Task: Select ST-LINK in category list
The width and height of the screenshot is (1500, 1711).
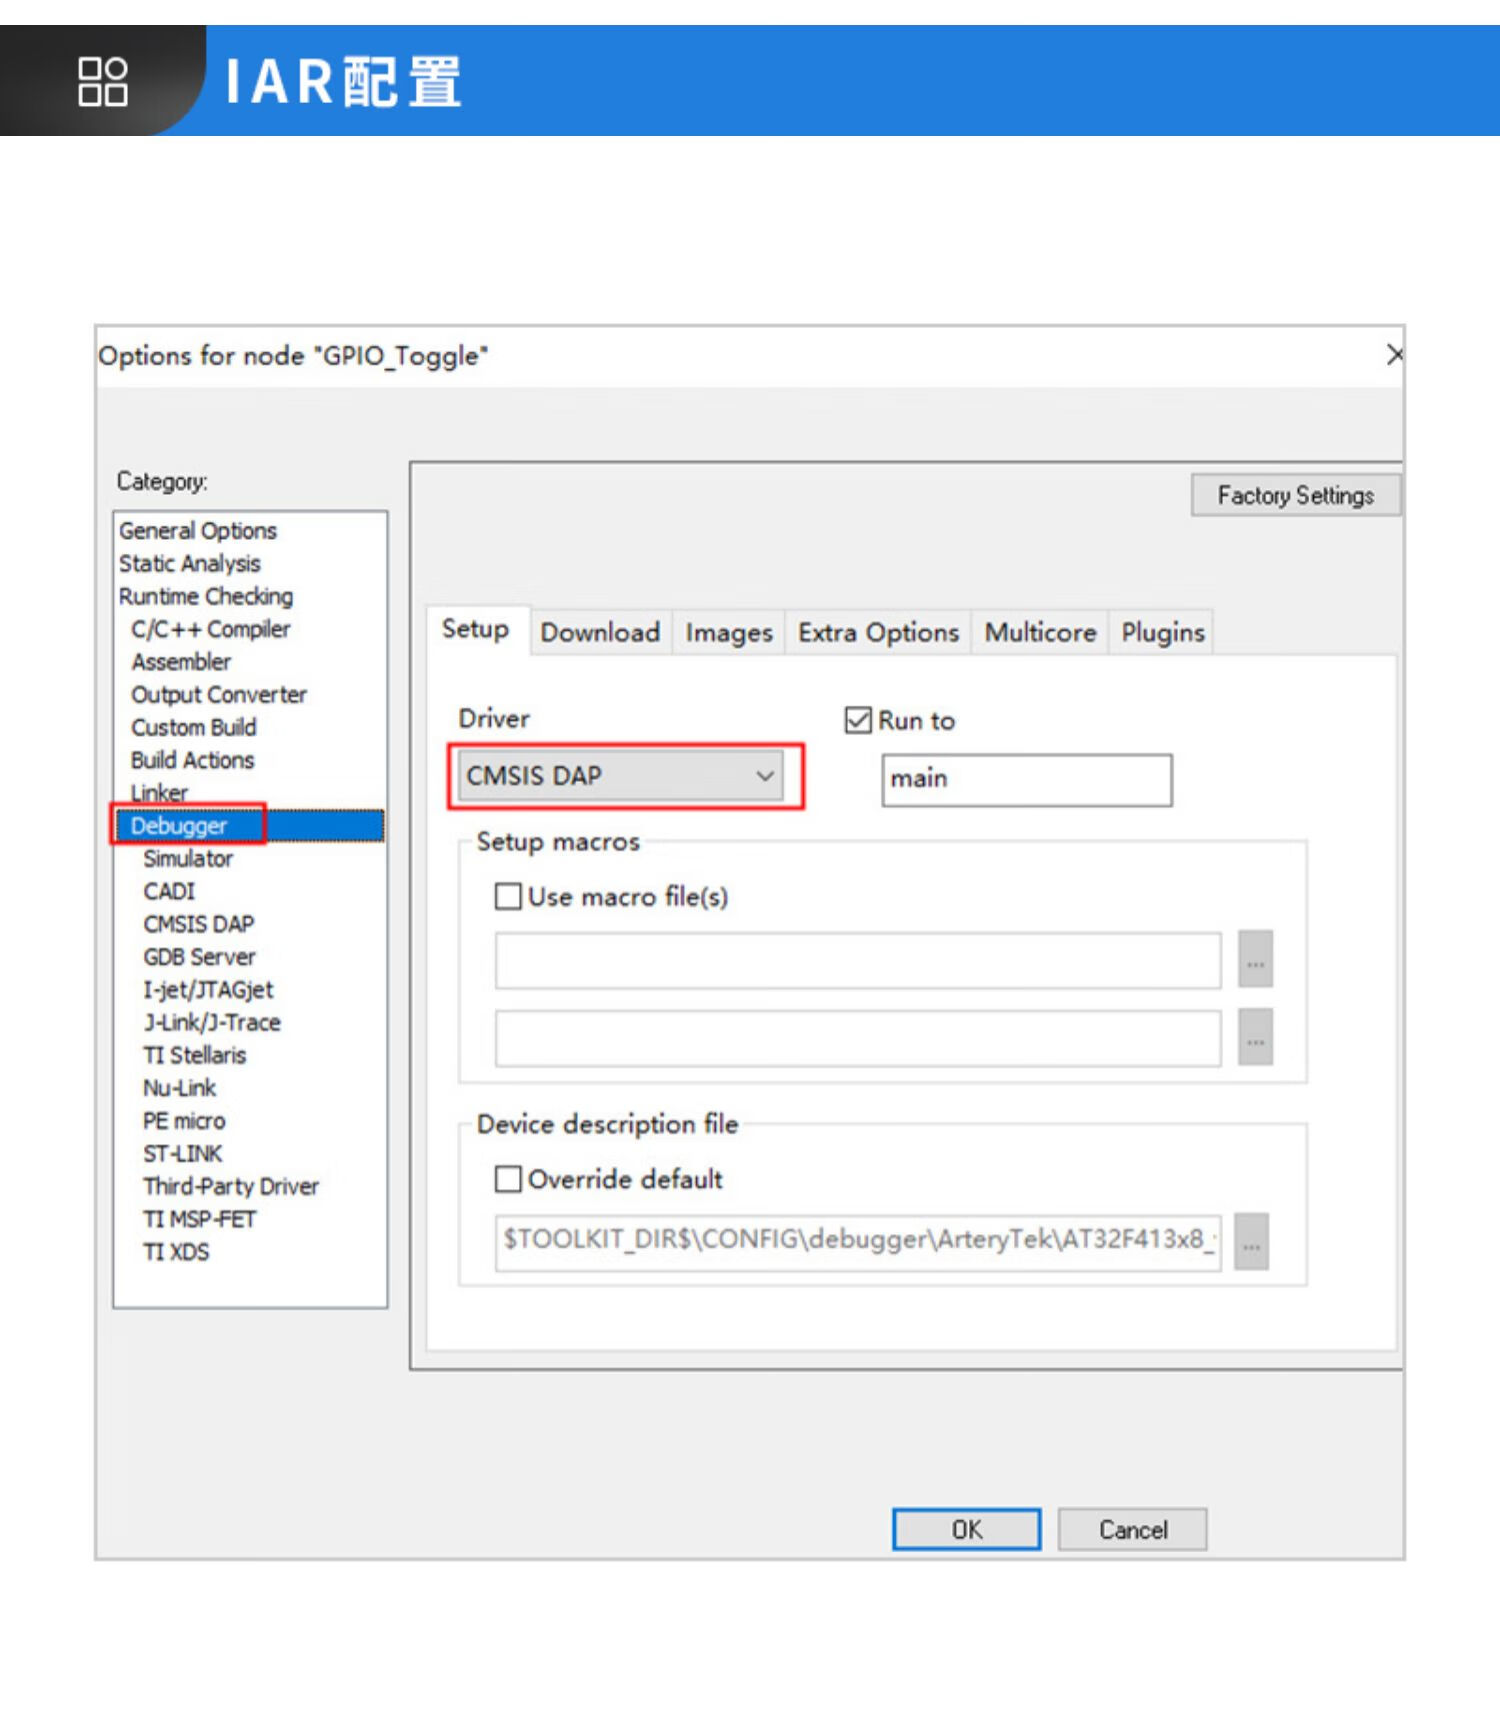Action: pyautogui.click(x=183, y=1154)
